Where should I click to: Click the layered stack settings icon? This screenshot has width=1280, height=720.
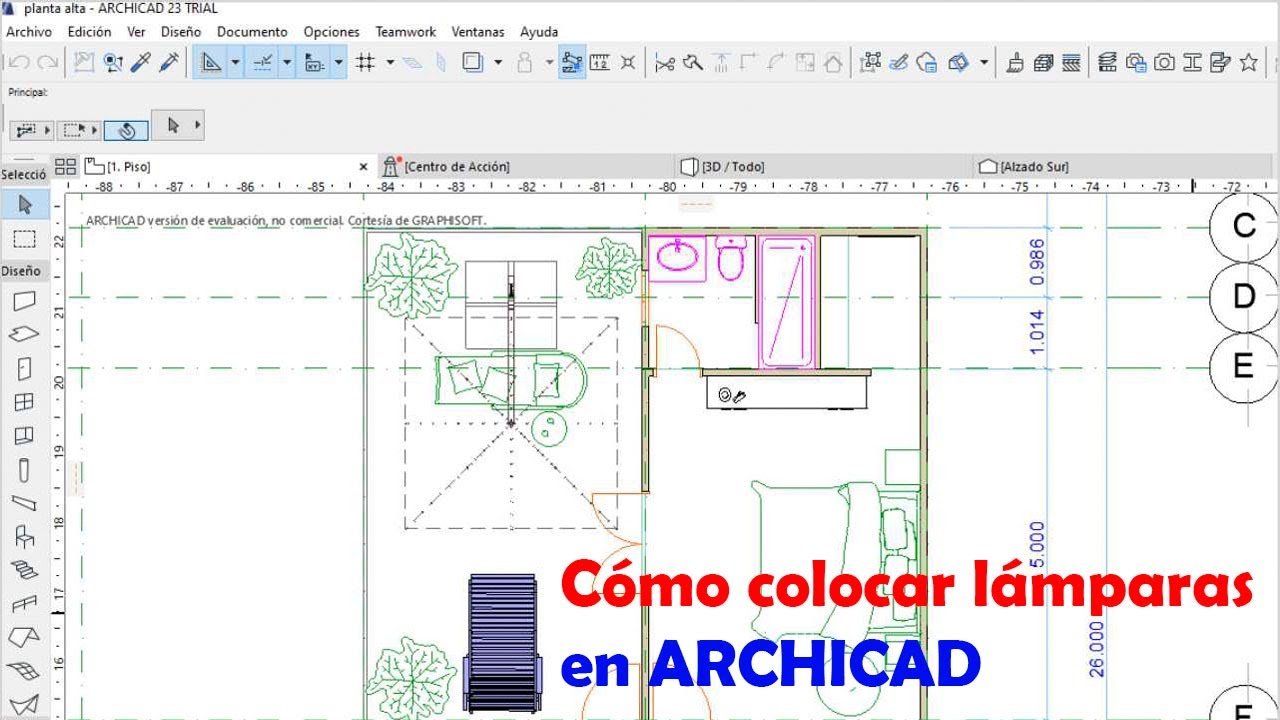coord(1107,62)
